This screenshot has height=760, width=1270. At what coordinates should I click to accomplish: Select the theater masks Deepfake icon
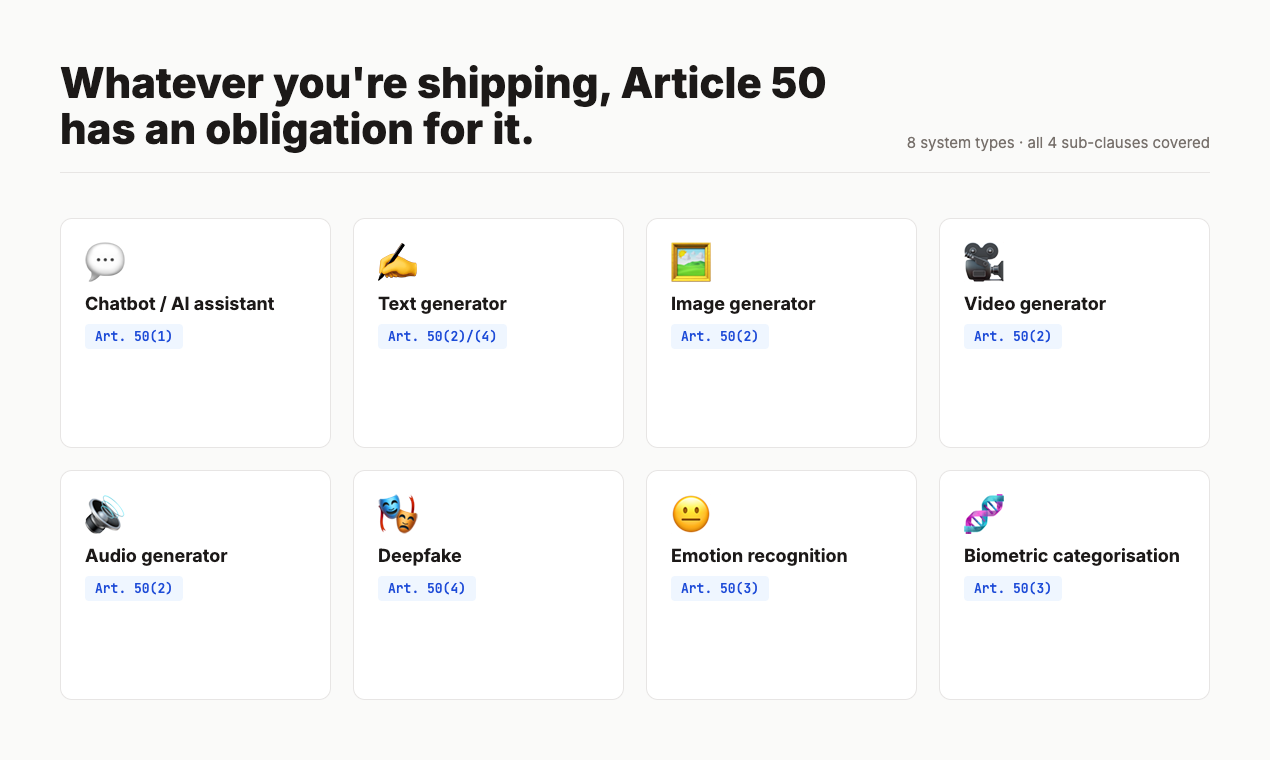tap(398, 513)
